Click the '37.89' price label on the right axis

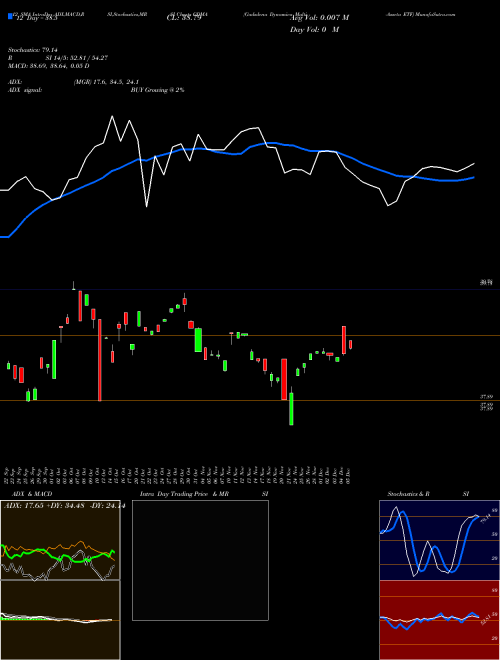point(487,397)
